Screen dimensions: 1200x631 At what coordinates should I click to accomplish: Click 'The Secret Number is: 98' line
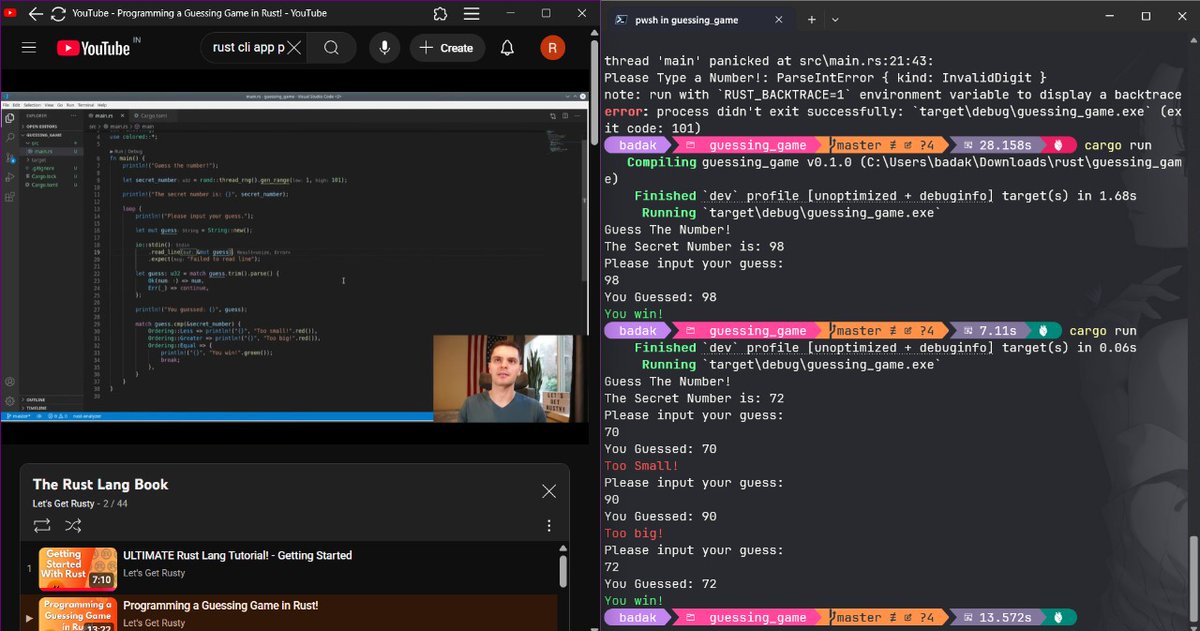click(694, 246)
